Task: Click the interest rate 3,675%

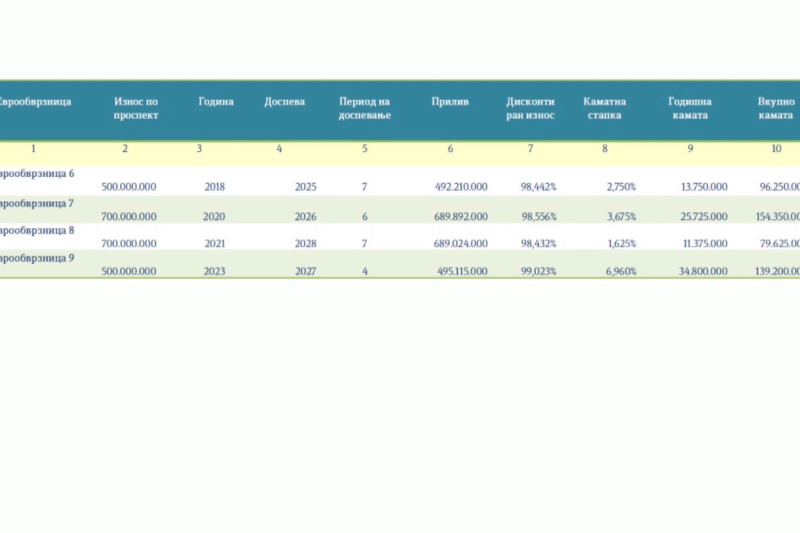Action: point(621,217)
